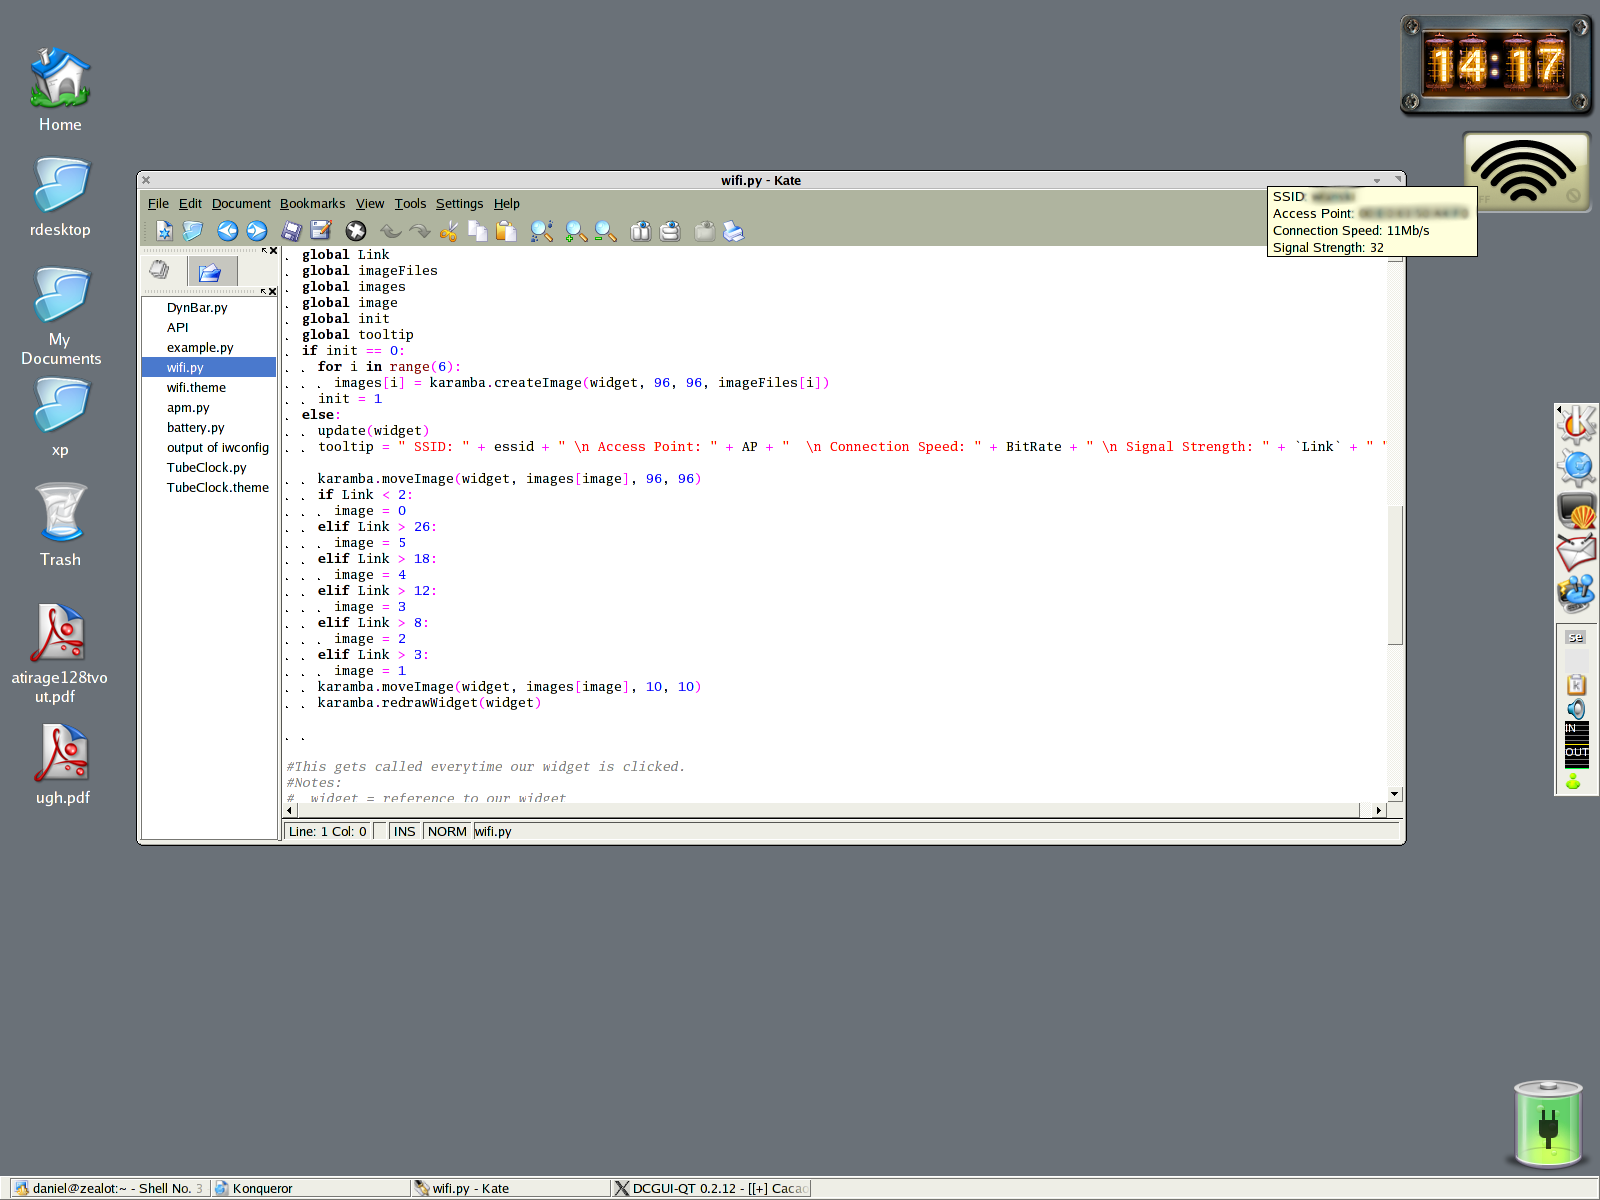Screen dimensions: 1600x1200
Task: Select TubeClock.py in the document list
Action: [209, 468]
